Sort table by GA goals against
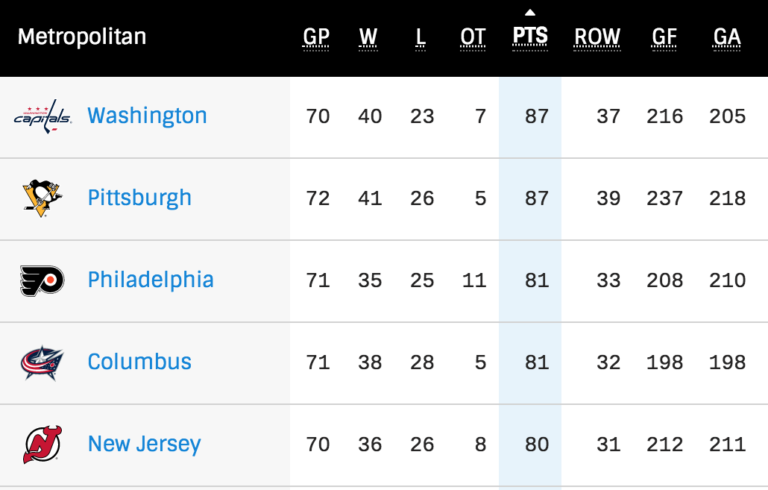Screen dimensions: 768x490 (x=727, y=38)
